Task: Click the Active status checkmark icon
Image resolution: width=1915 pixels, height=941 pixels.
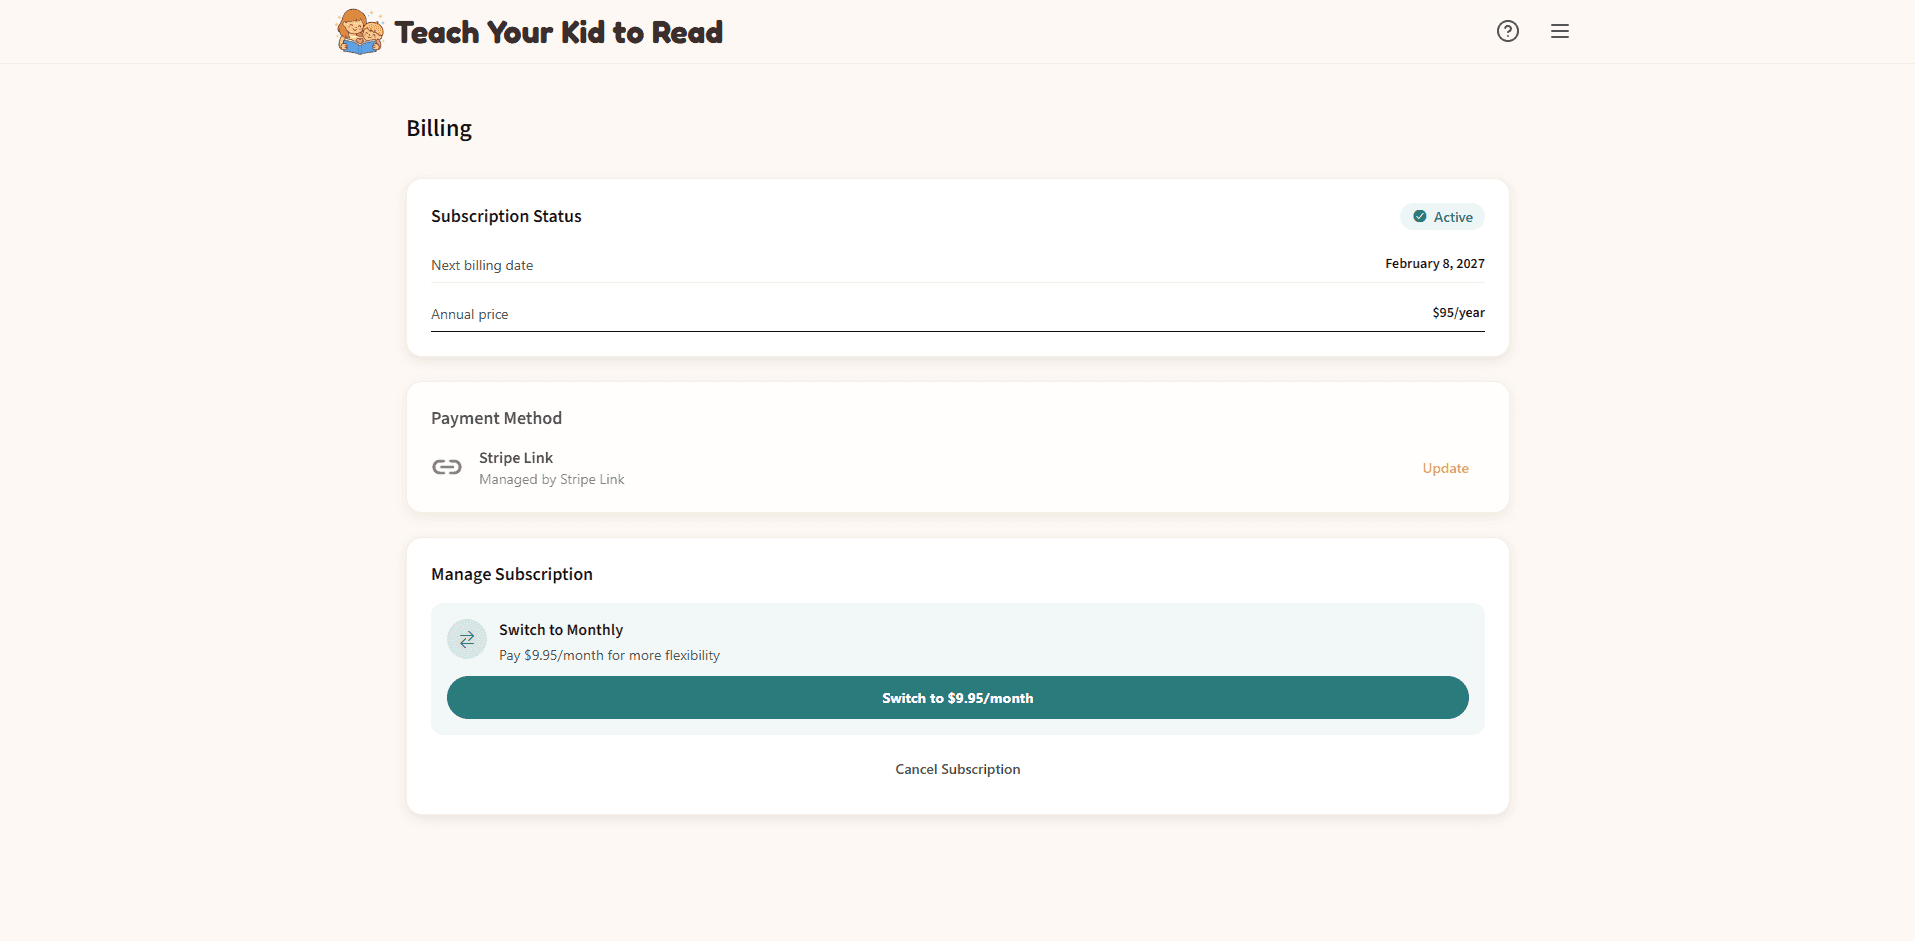Action: coord(1420,216)
